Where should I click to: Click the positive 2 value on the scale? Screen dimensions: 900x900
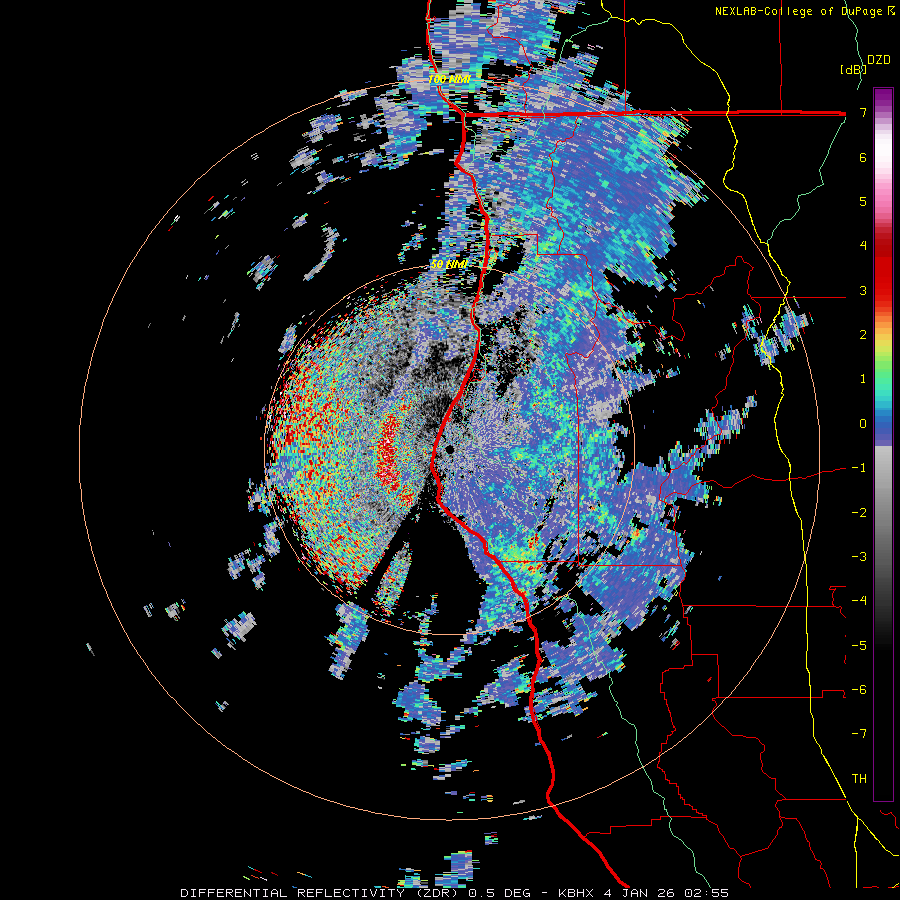[863, 335]
